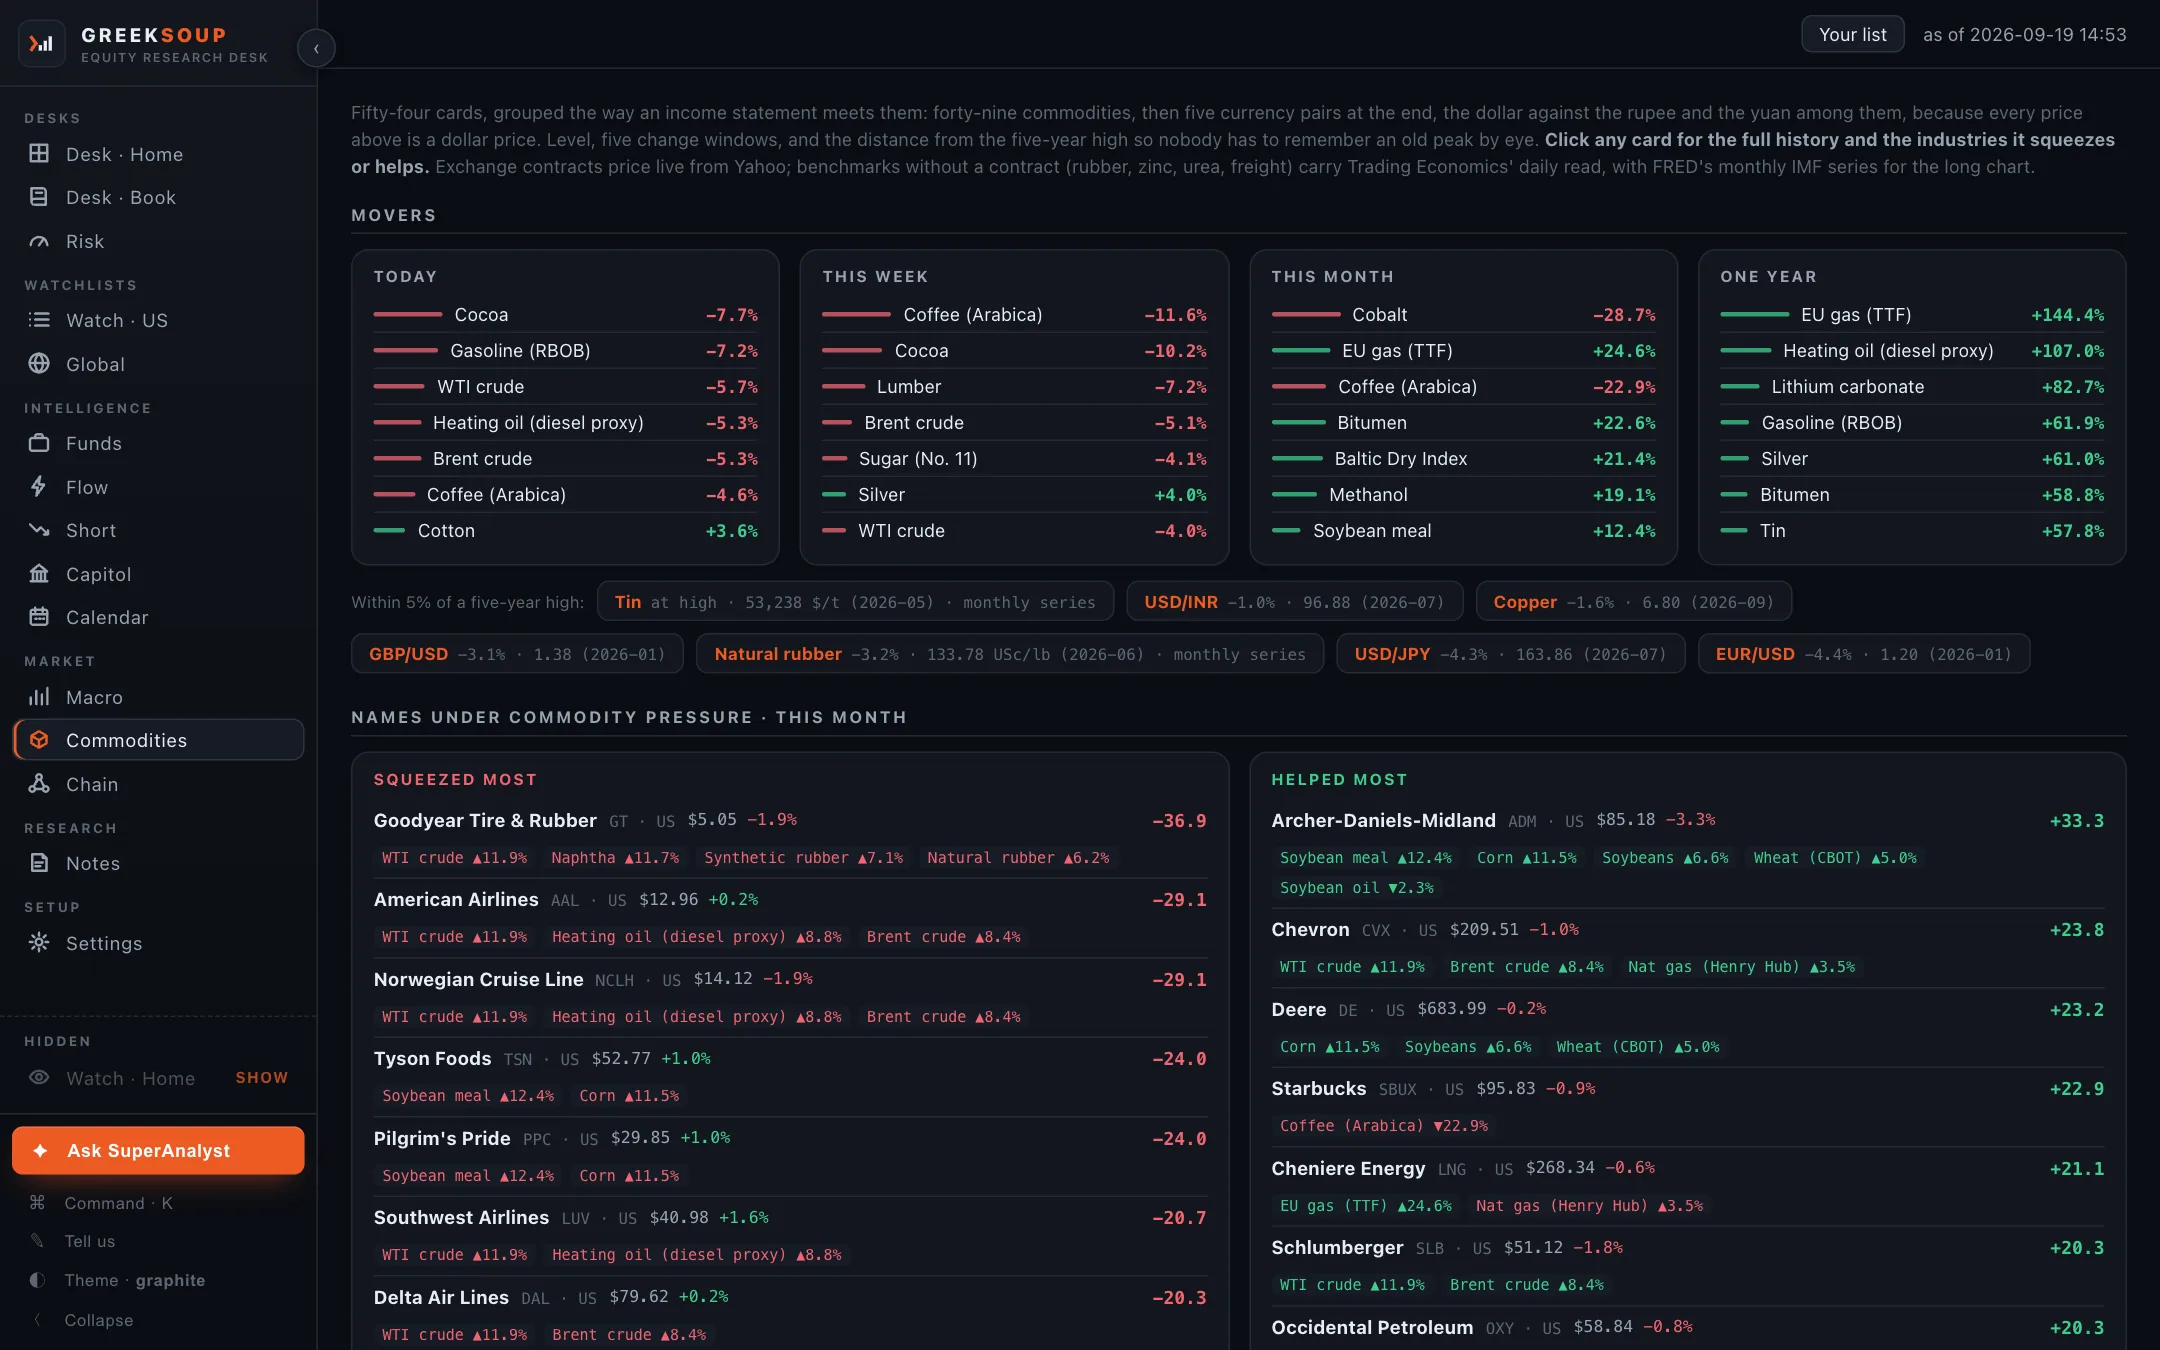2160x1350 pixels.
Task: Click the Capitol building icon
Action: [39, 574]
